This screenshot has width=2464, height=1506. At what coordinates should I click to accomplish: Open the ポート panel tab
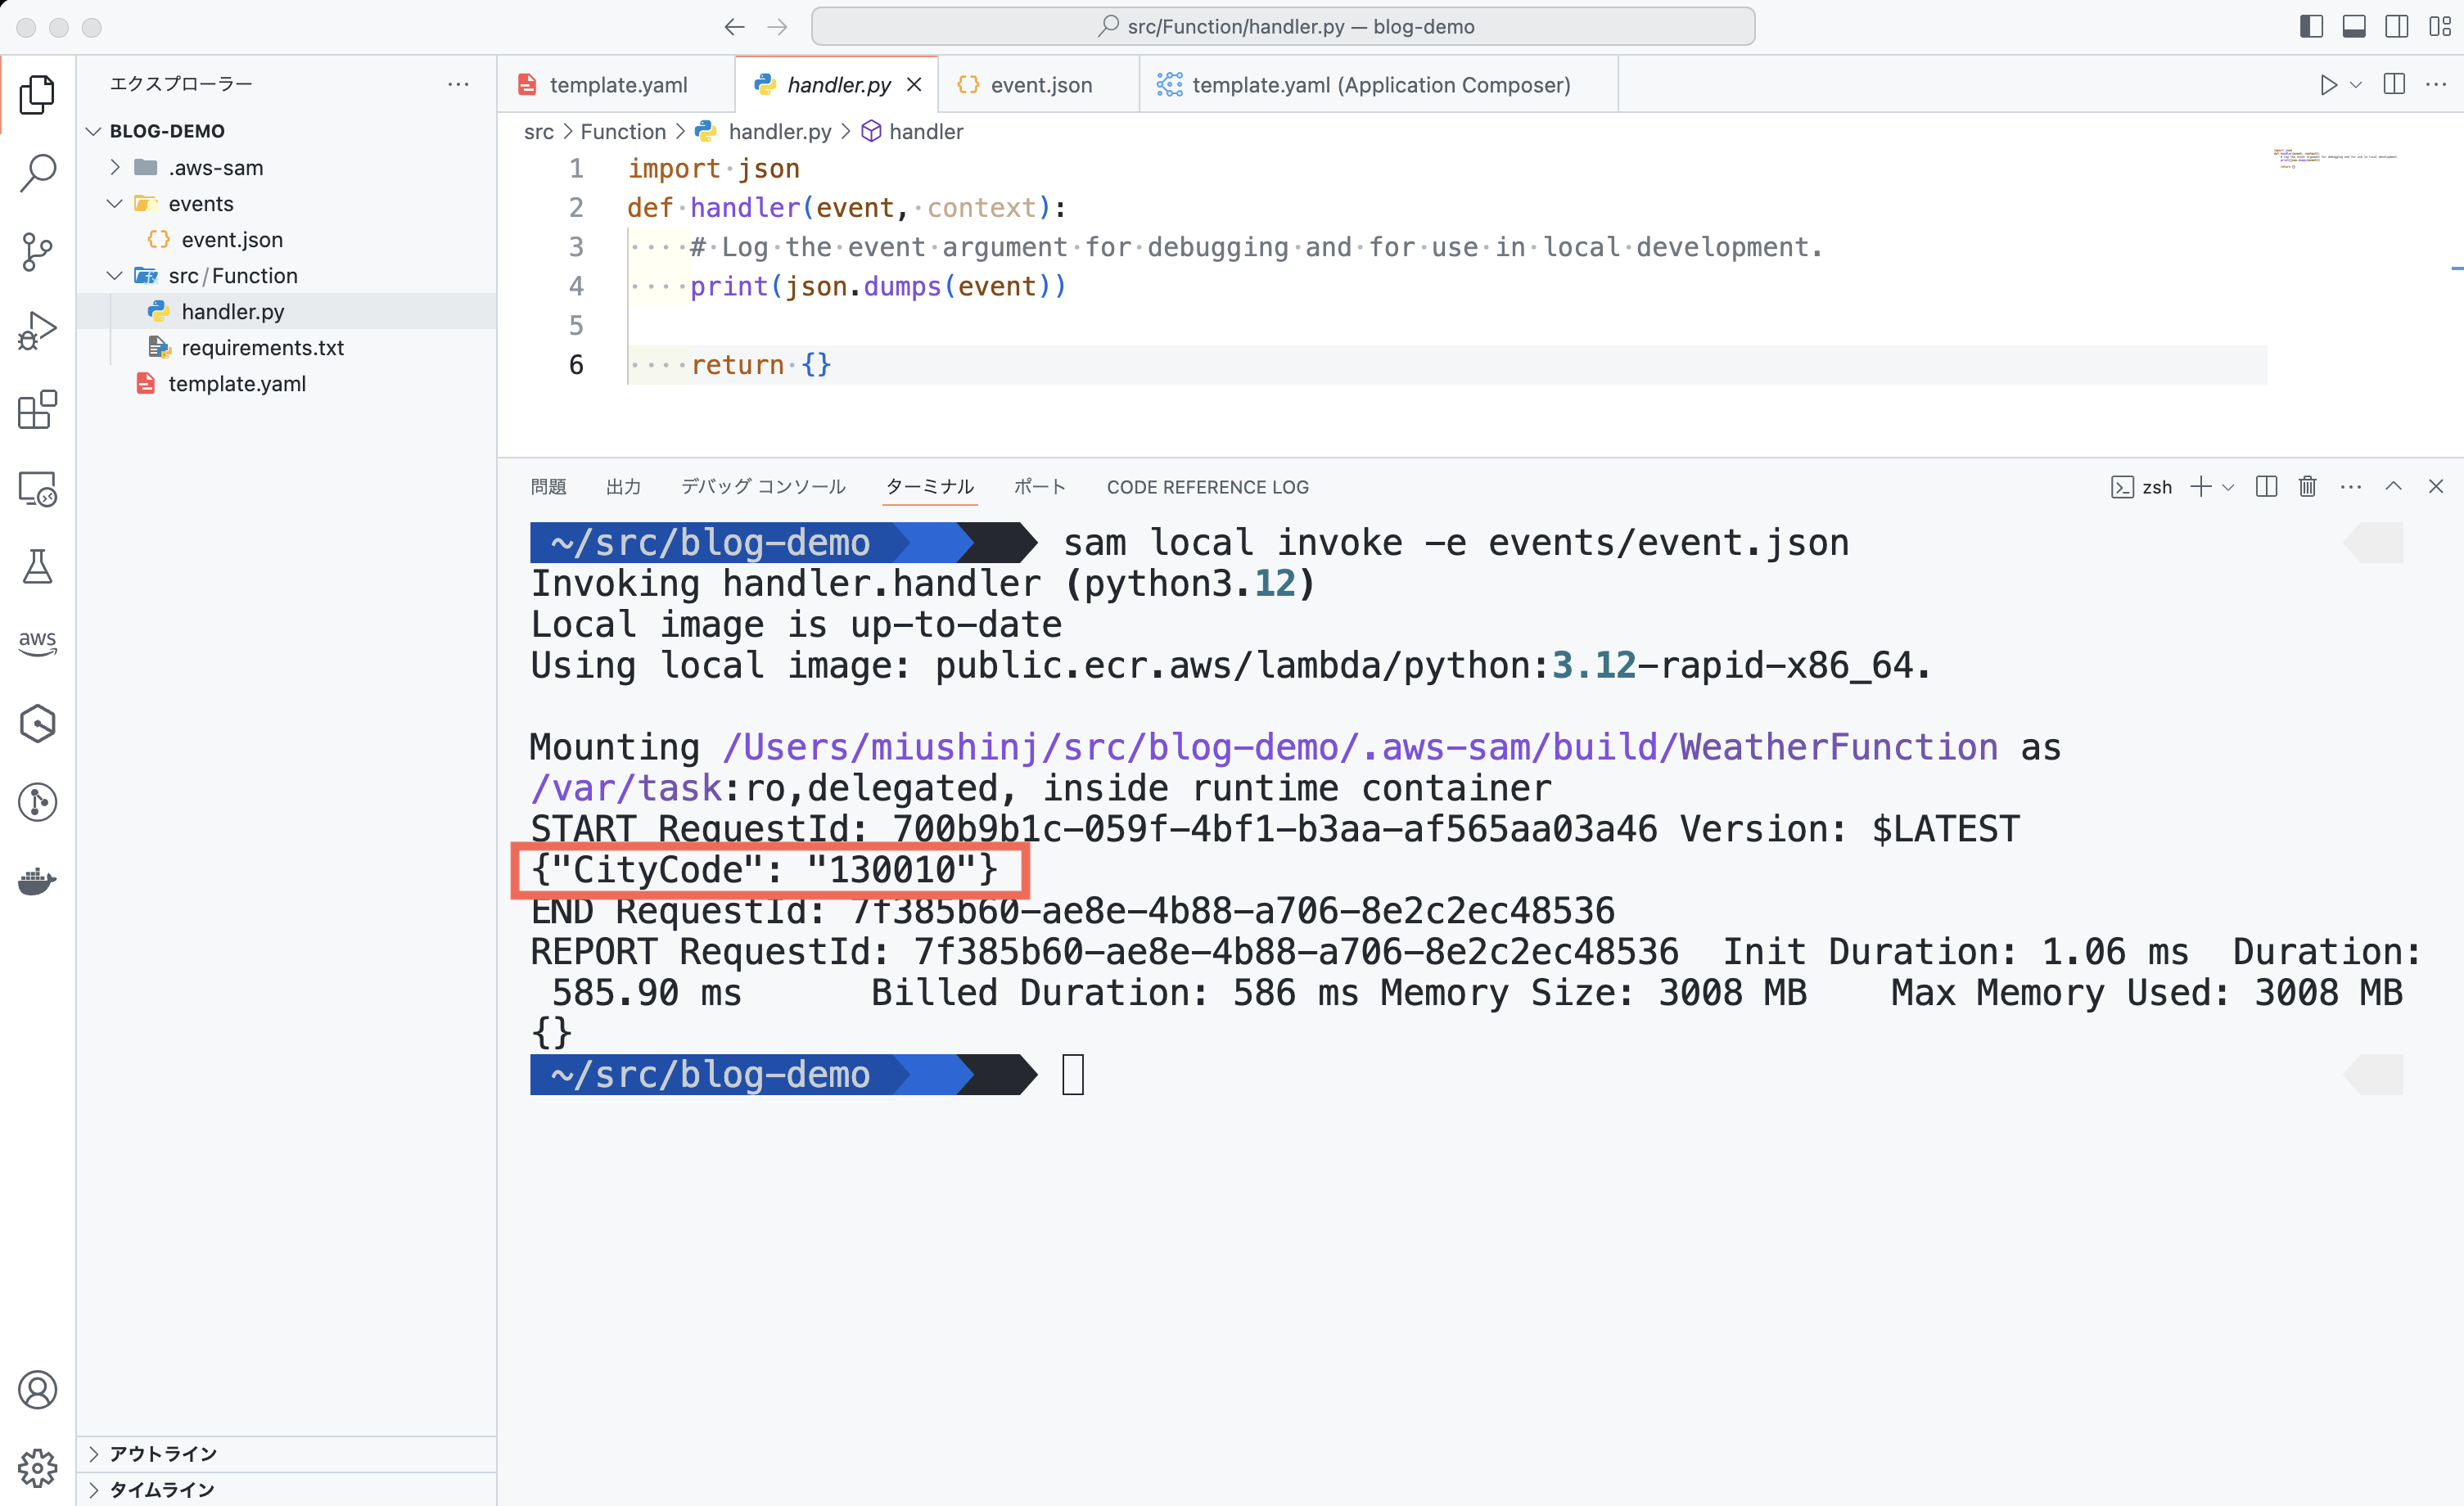1039,487
